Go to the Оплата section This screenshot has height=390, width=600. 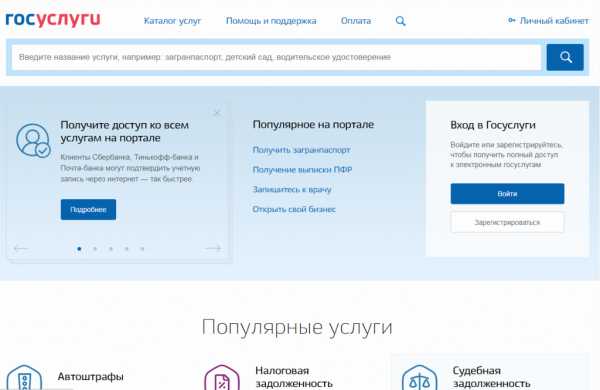[356, 21]
